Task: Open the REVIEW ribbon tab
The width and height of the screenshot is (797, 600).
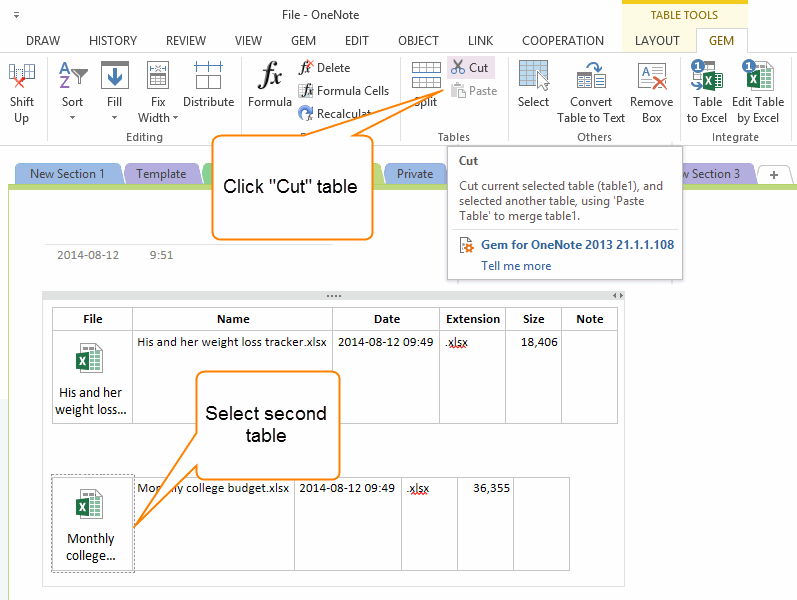Action: click(186, 41)
